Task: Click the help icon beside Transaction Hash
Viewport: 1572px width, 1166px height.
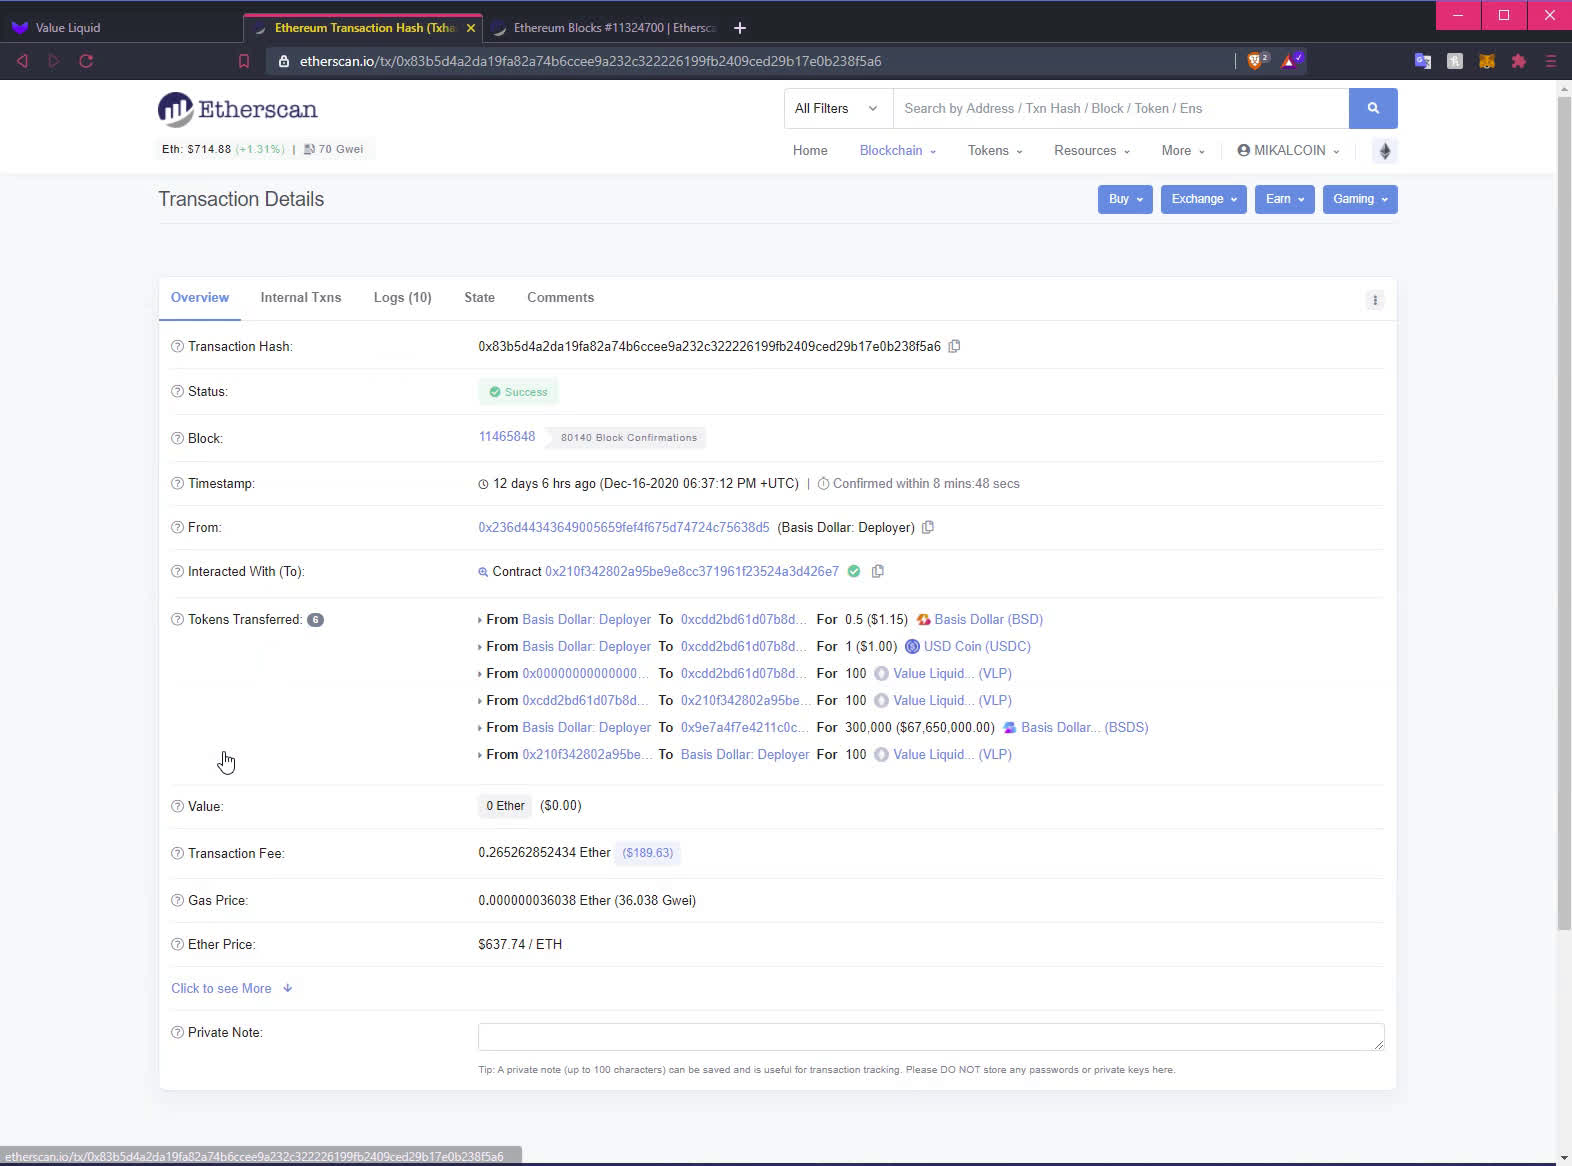Action: (177, 346)
